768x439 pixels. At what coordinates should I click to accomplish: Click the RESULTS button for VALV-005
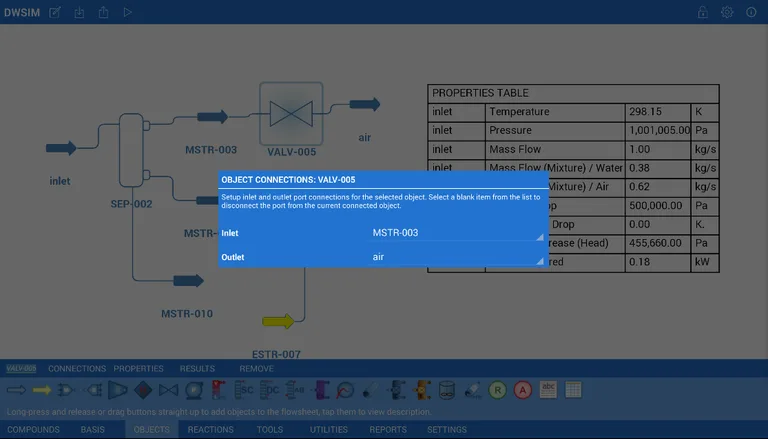(197, 368)
